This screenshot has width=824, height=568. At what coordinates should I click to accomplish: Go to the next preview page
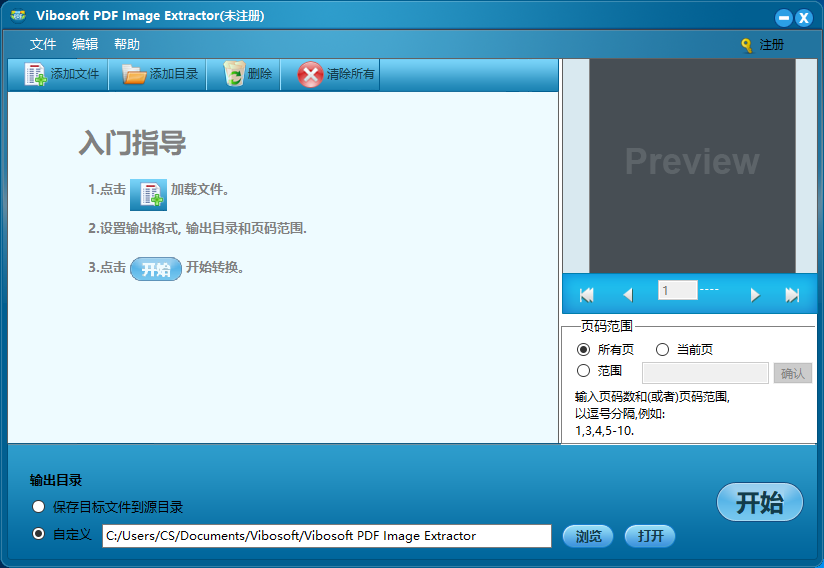click(x=755, y=295)
